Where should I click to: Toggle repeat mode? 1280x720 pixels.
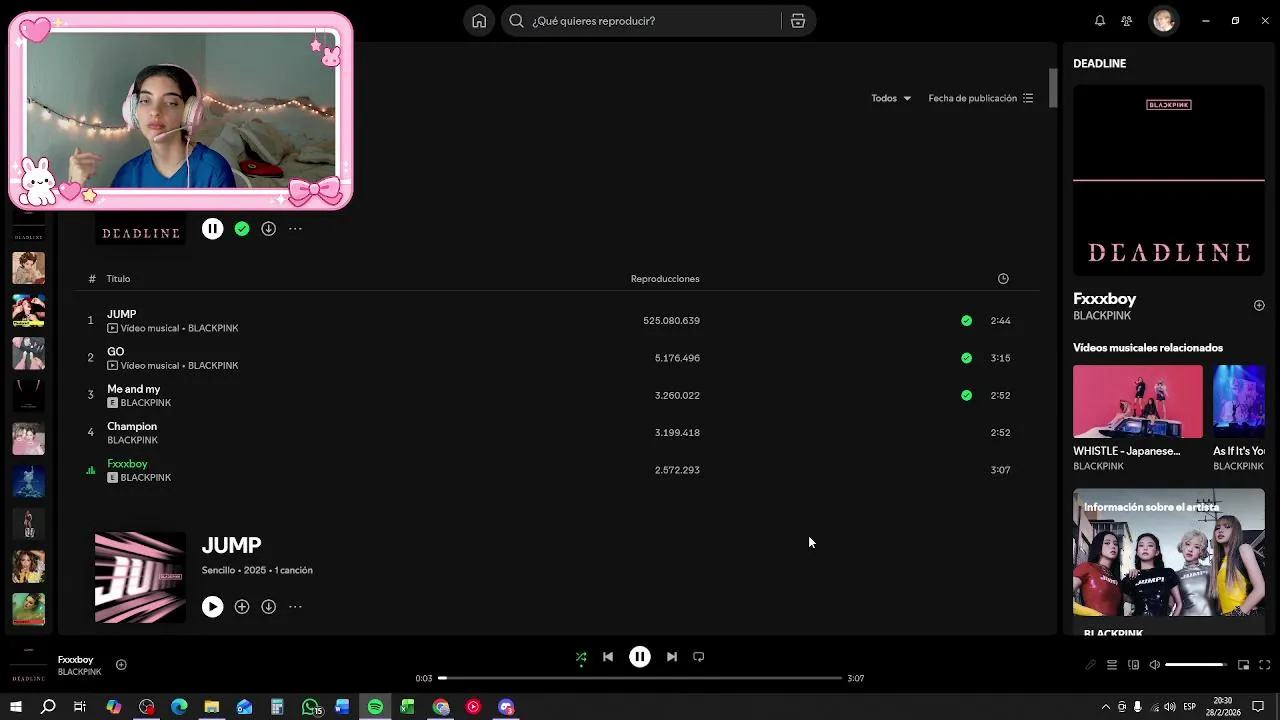[x=699, y=657]
